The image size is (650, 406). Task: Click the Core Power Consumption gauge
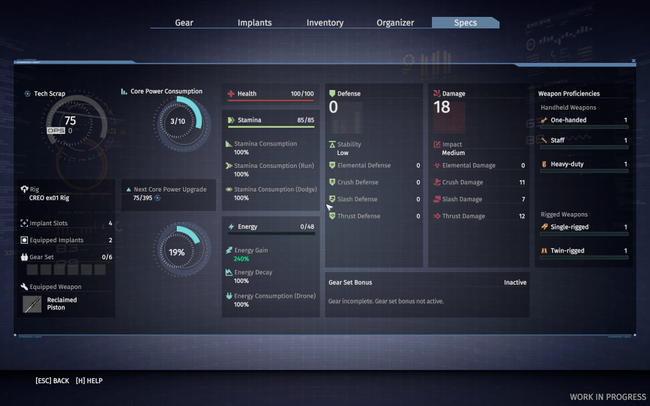tap(176, 122)
